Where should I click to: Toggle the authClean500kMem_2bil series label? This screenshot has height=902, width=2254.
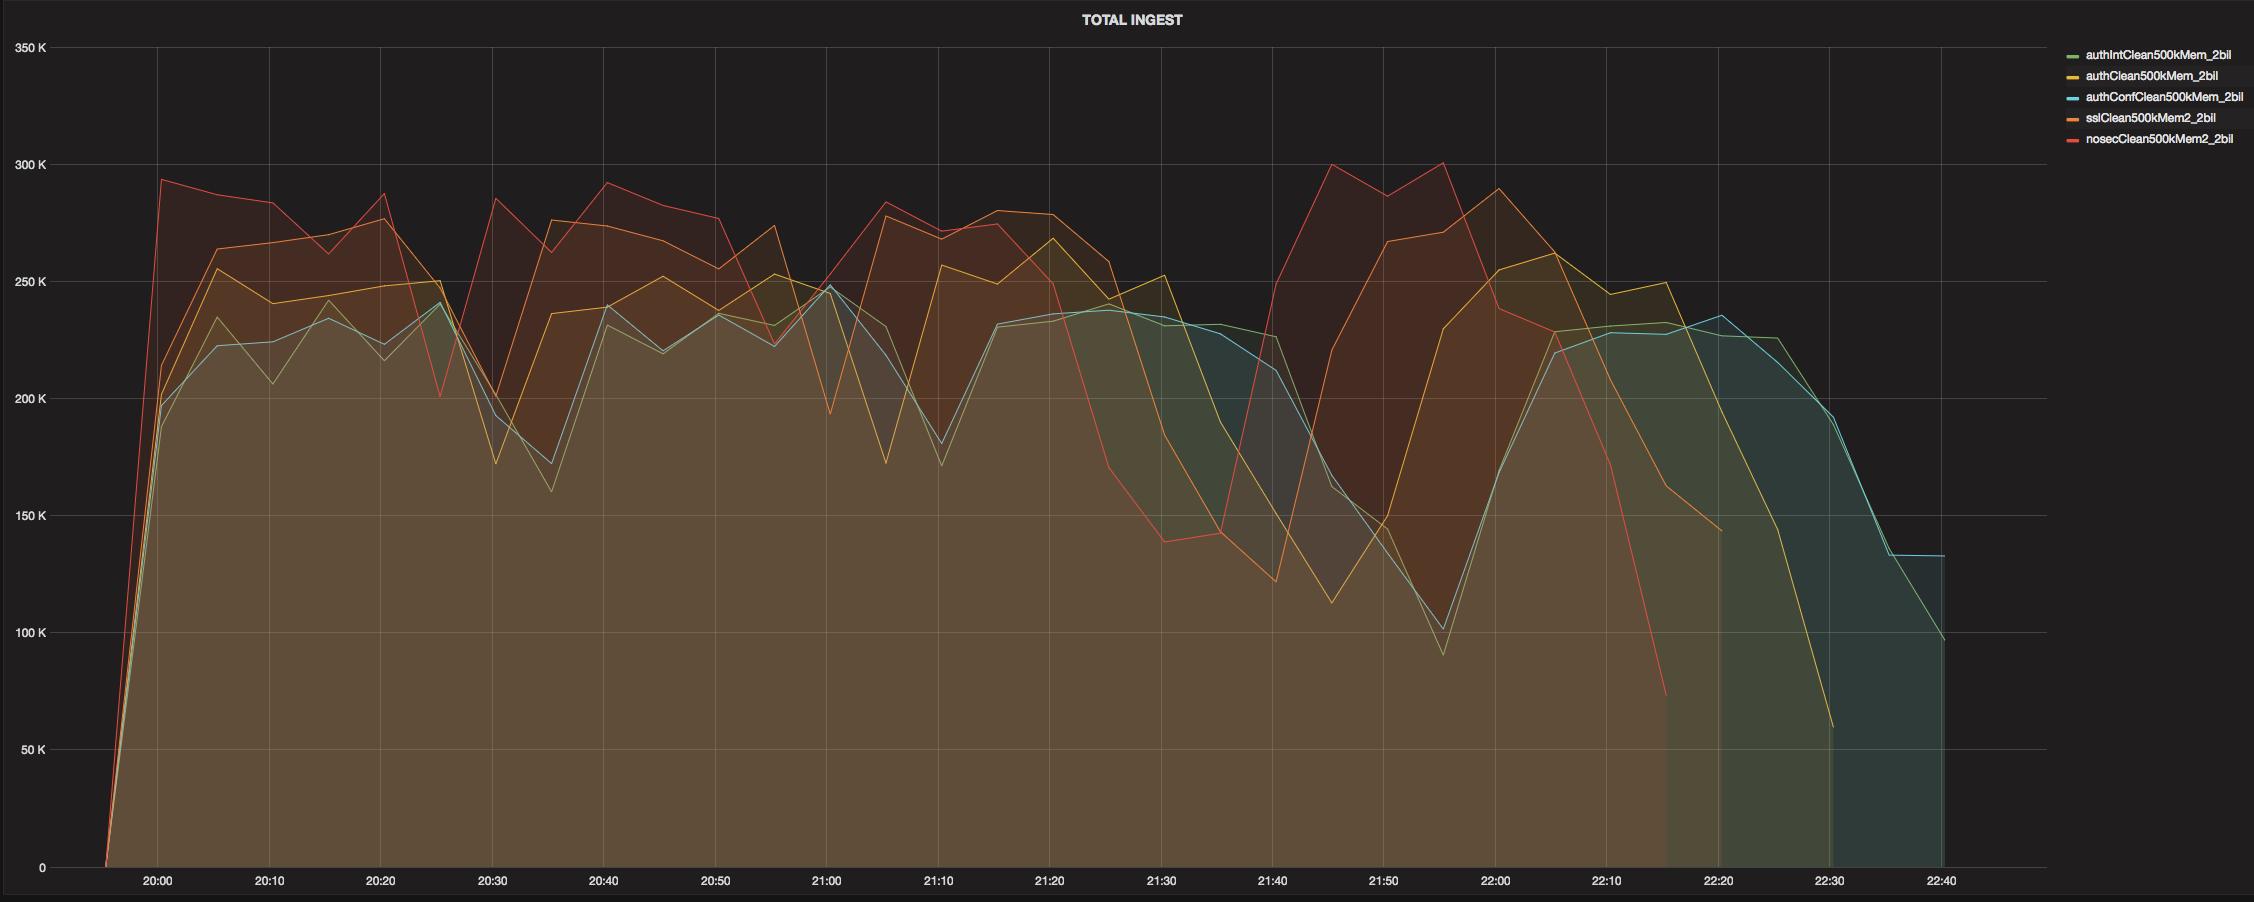click(x=2151, y=76)
